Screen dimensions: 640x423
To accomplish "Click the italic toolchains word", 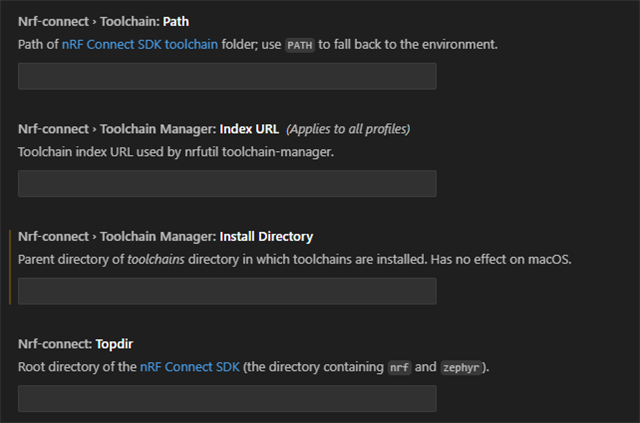I will [x=156, y=259].
